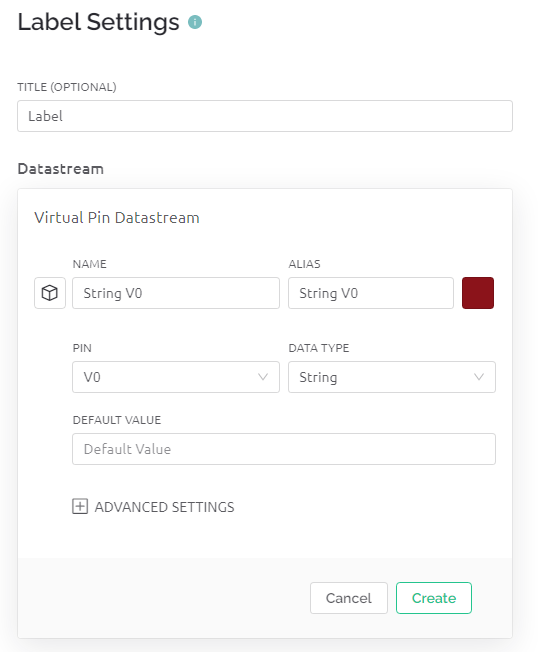
Task: Click the Cancel button
Action: tap(349, 598)
